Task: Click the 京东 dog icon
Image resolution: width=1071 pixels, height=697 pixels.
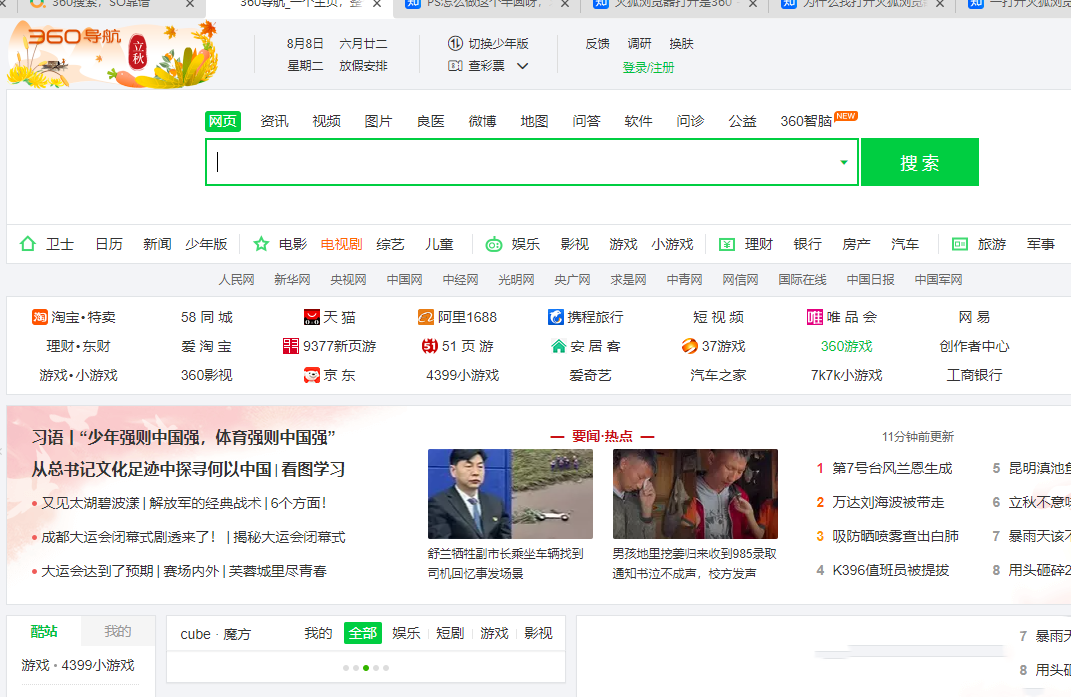Action: coord(311,374)
